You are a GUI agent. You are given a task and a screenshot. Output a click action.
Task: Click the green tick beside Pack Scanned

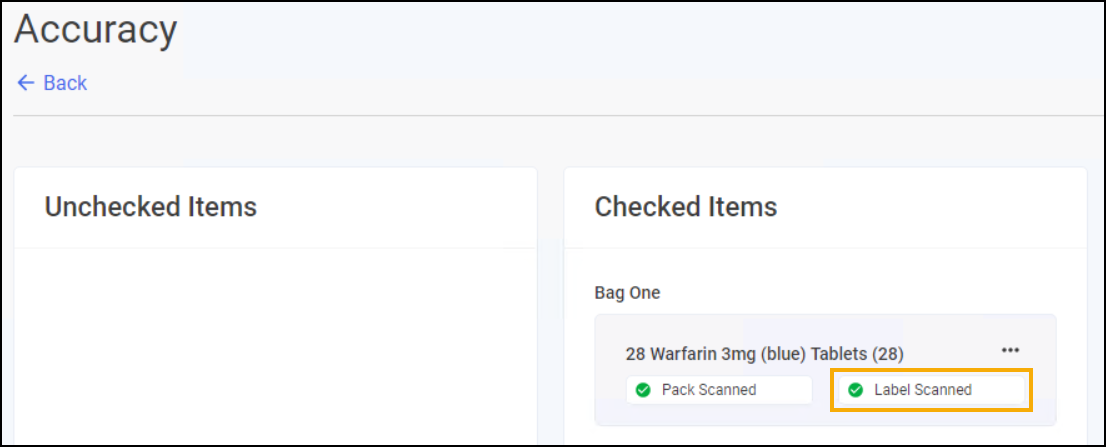tap(643, 390)
